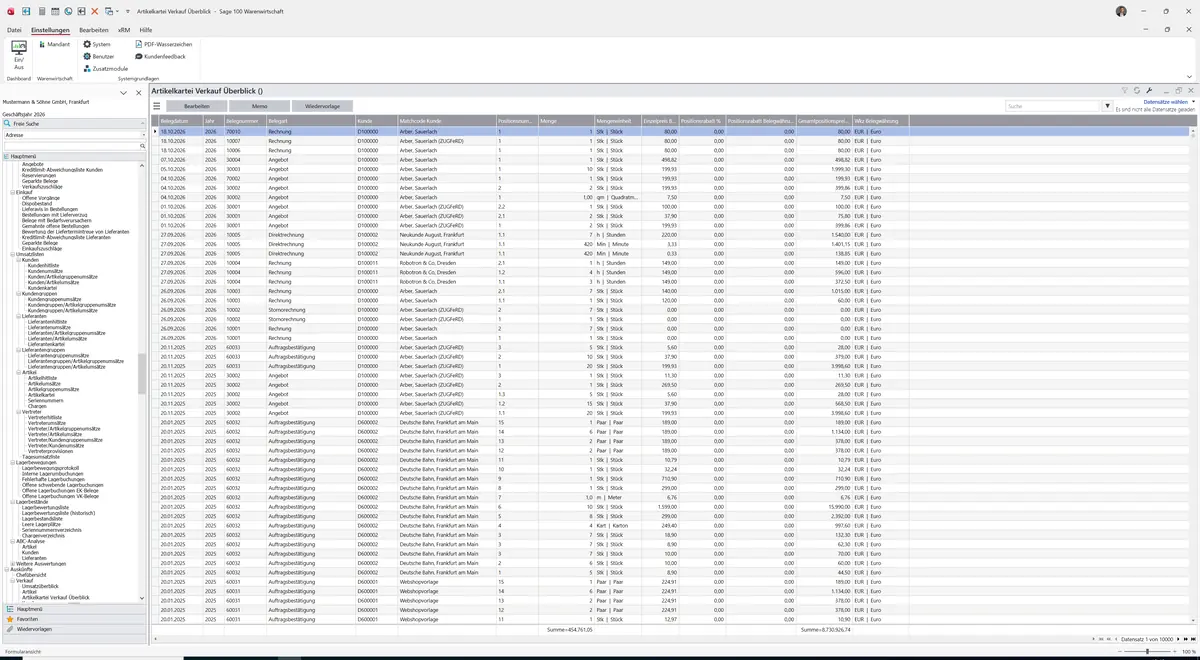This screenshot has height=660, width=1200.
Task: Click the Suche input field
Action: [1052, 105]
